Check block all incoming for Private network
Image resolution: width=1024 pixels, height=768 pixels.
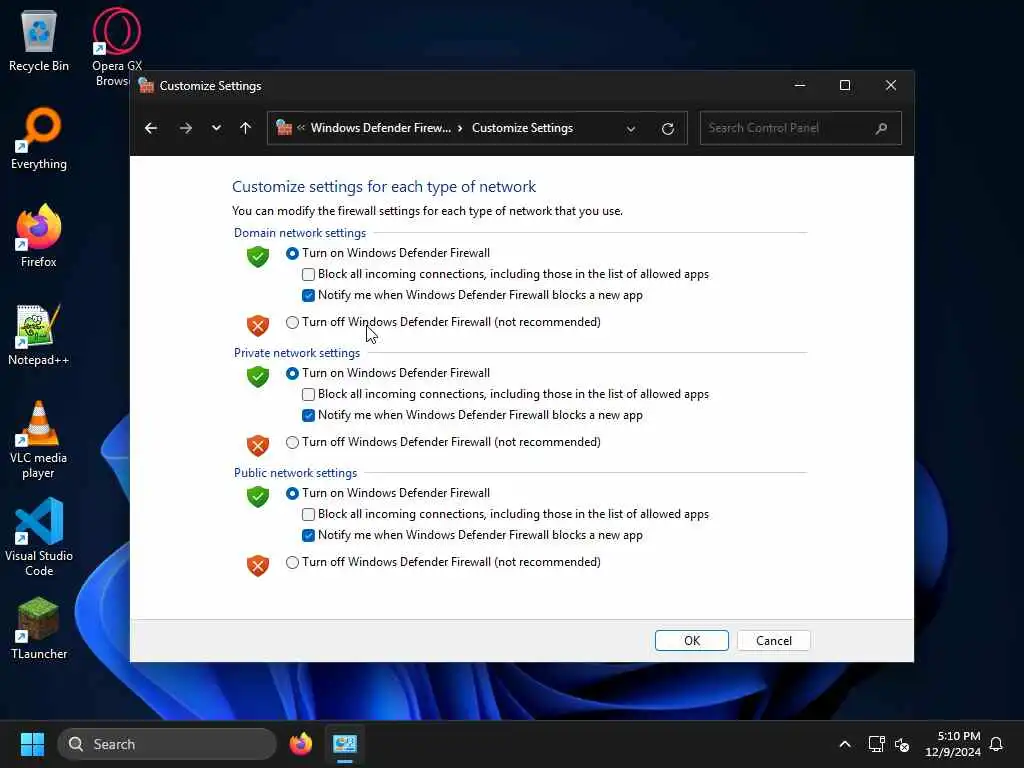(308, 394)
